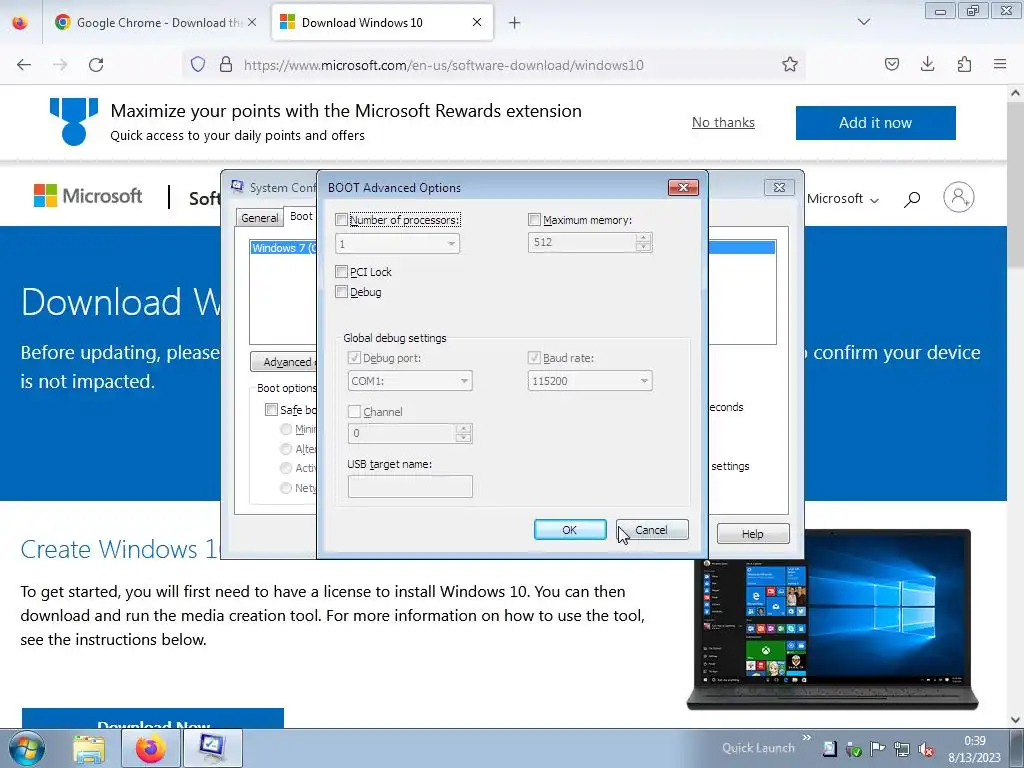Click Cancel in BOOT Advanced Options
The height and width of the screenshot is (768, 1024).
(652, 530)
